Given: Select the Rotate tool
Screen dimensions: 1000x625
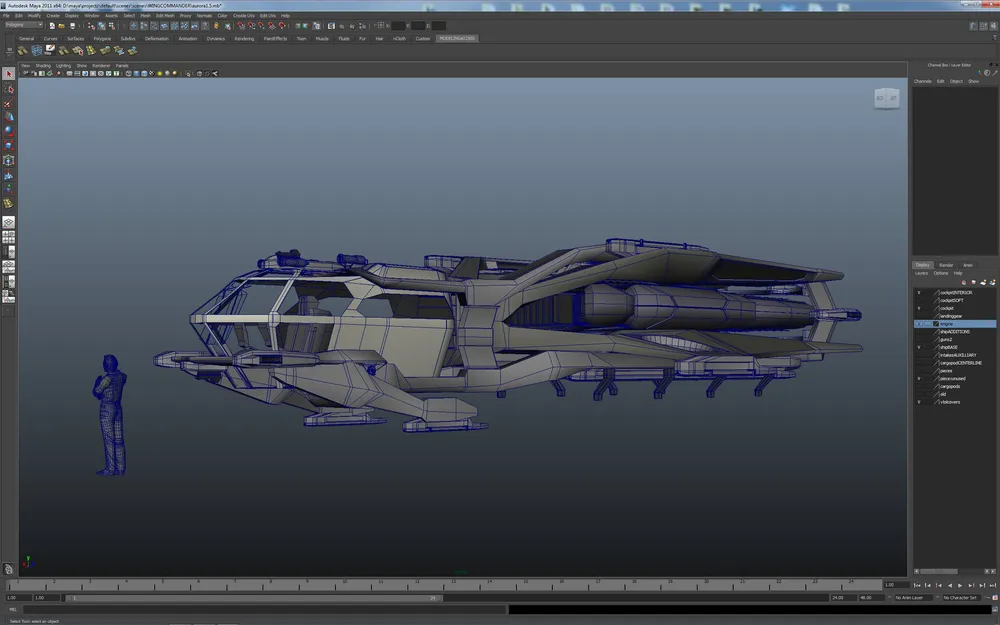Looking at the screenshot, I should click(9, 131).
